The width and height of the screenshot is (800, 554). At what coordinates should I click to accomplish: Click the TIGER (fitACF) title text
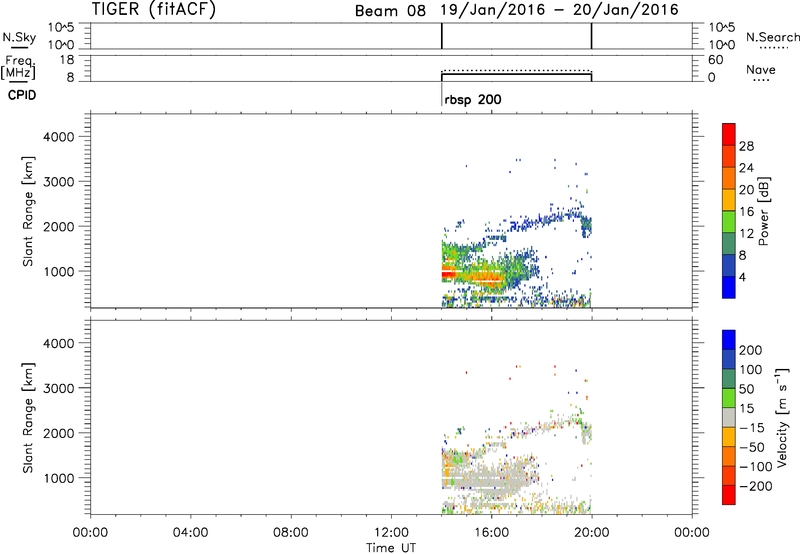154,9
